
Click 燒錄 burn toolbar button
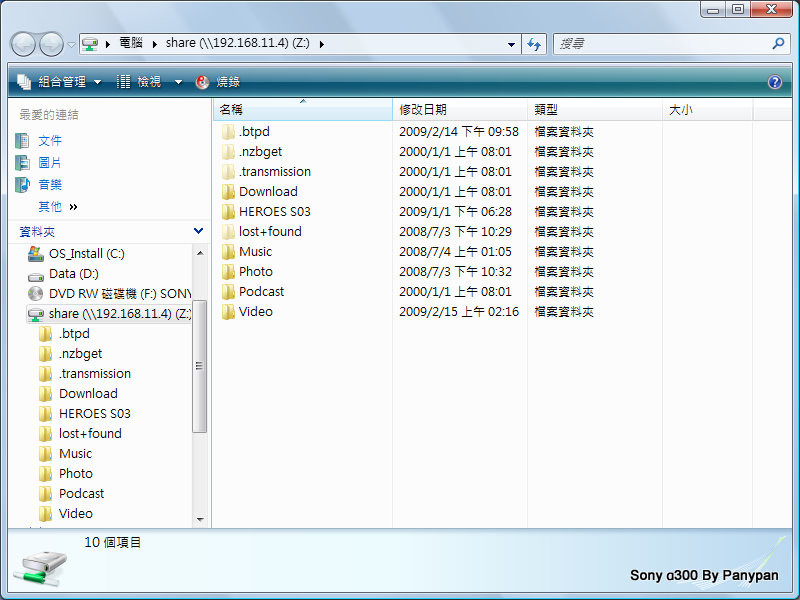tap(218, 82)
